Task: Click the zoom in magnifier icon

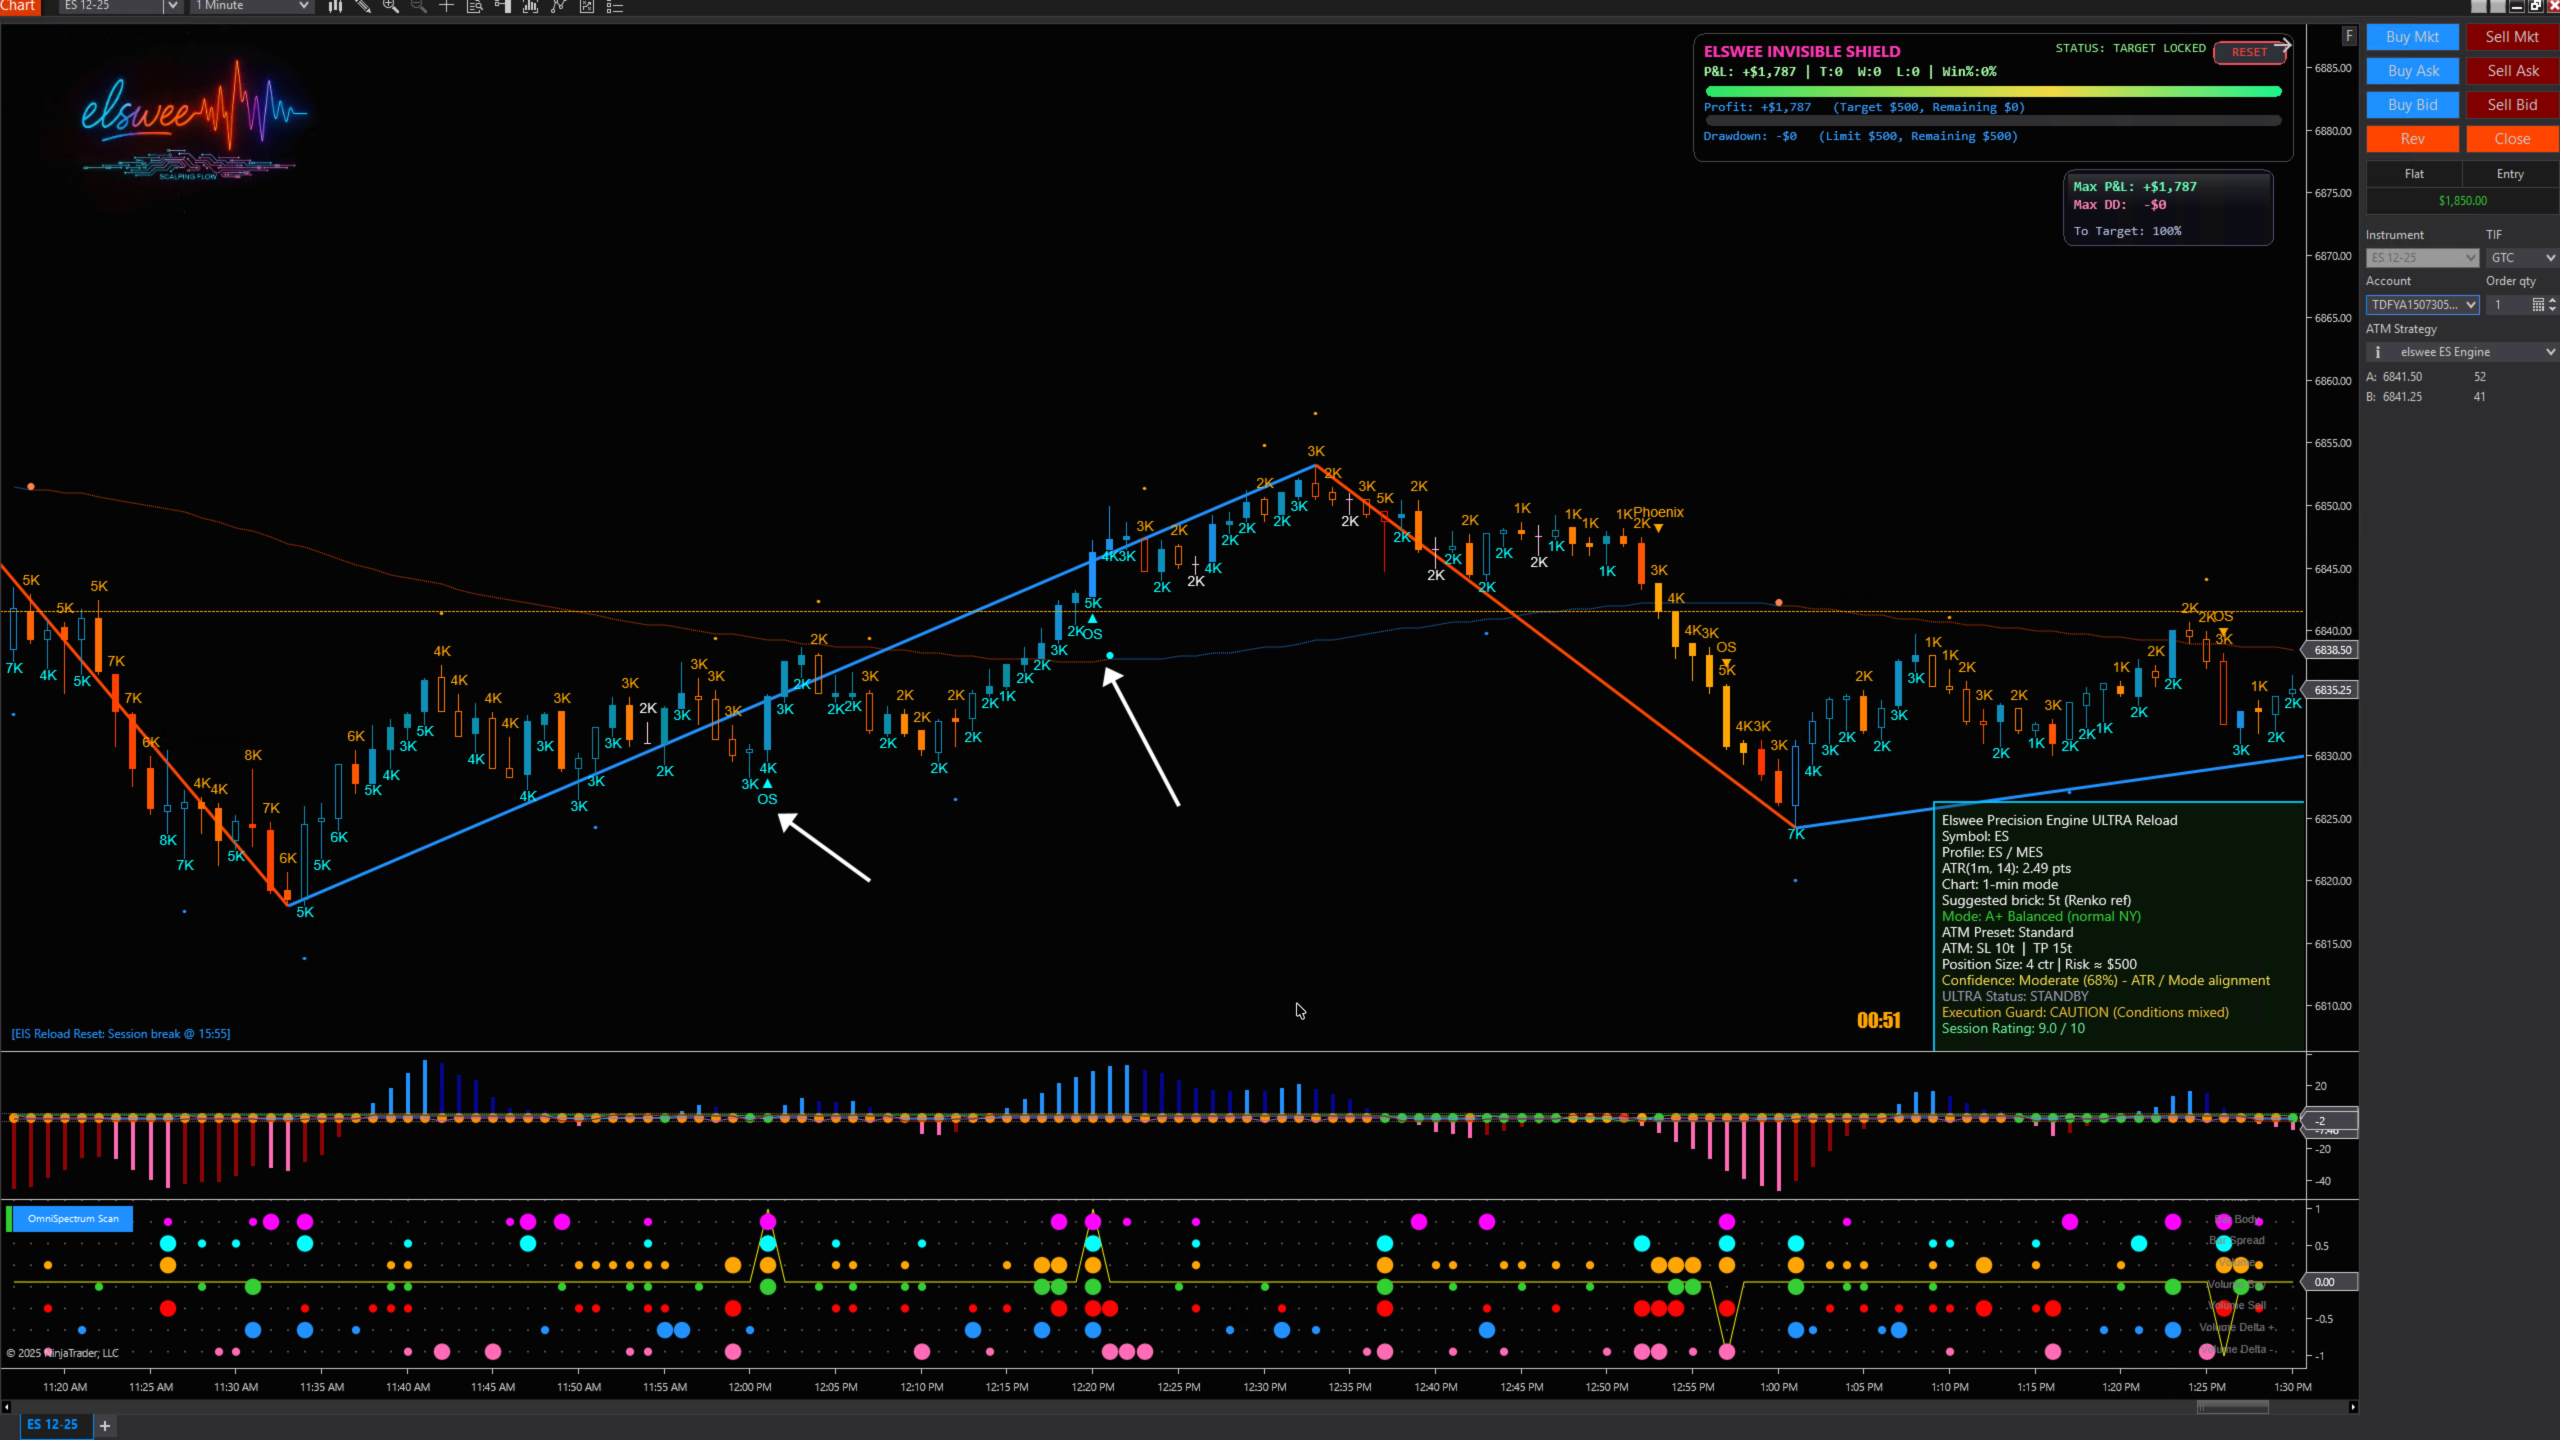Action: [x=391, y=6]
